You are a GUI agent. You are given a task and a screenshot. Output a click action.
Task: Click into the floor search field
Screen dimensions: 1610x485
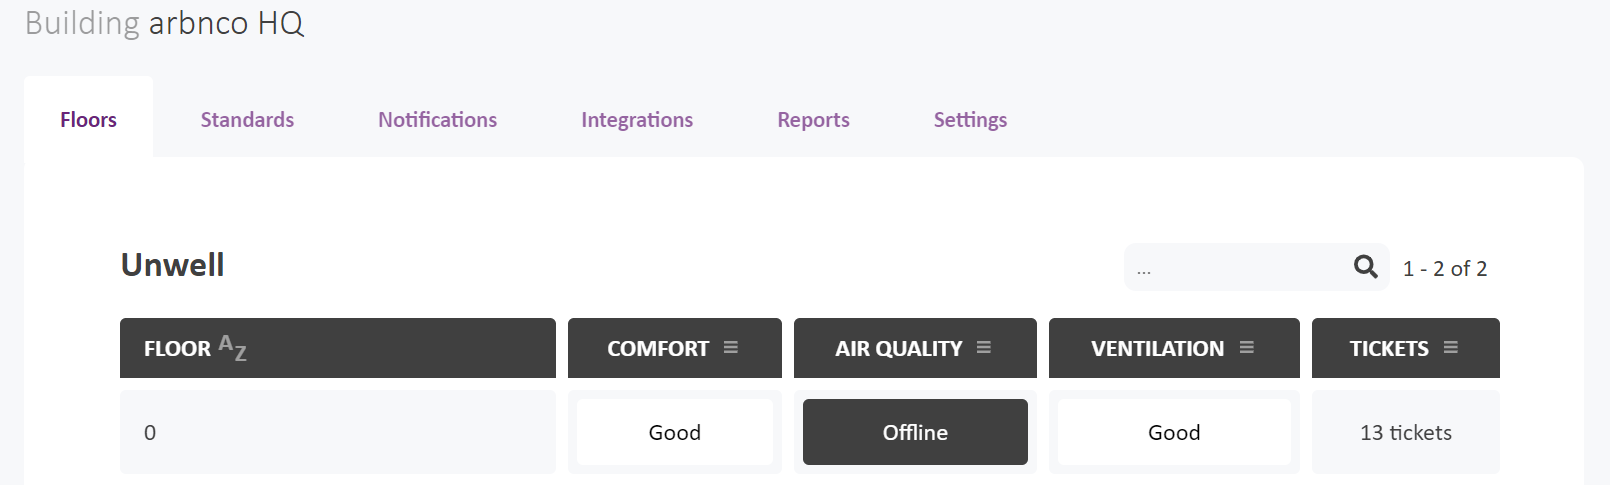tap(1240, 267)
